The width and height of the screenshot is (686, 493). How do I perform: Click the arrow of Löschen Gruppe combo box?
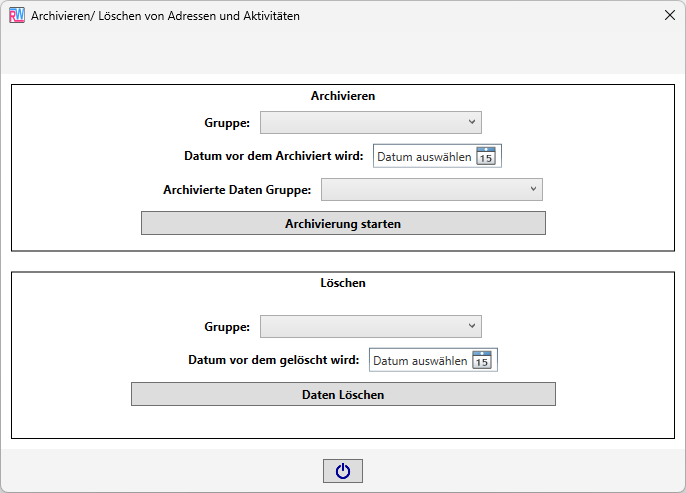[472, 326]
